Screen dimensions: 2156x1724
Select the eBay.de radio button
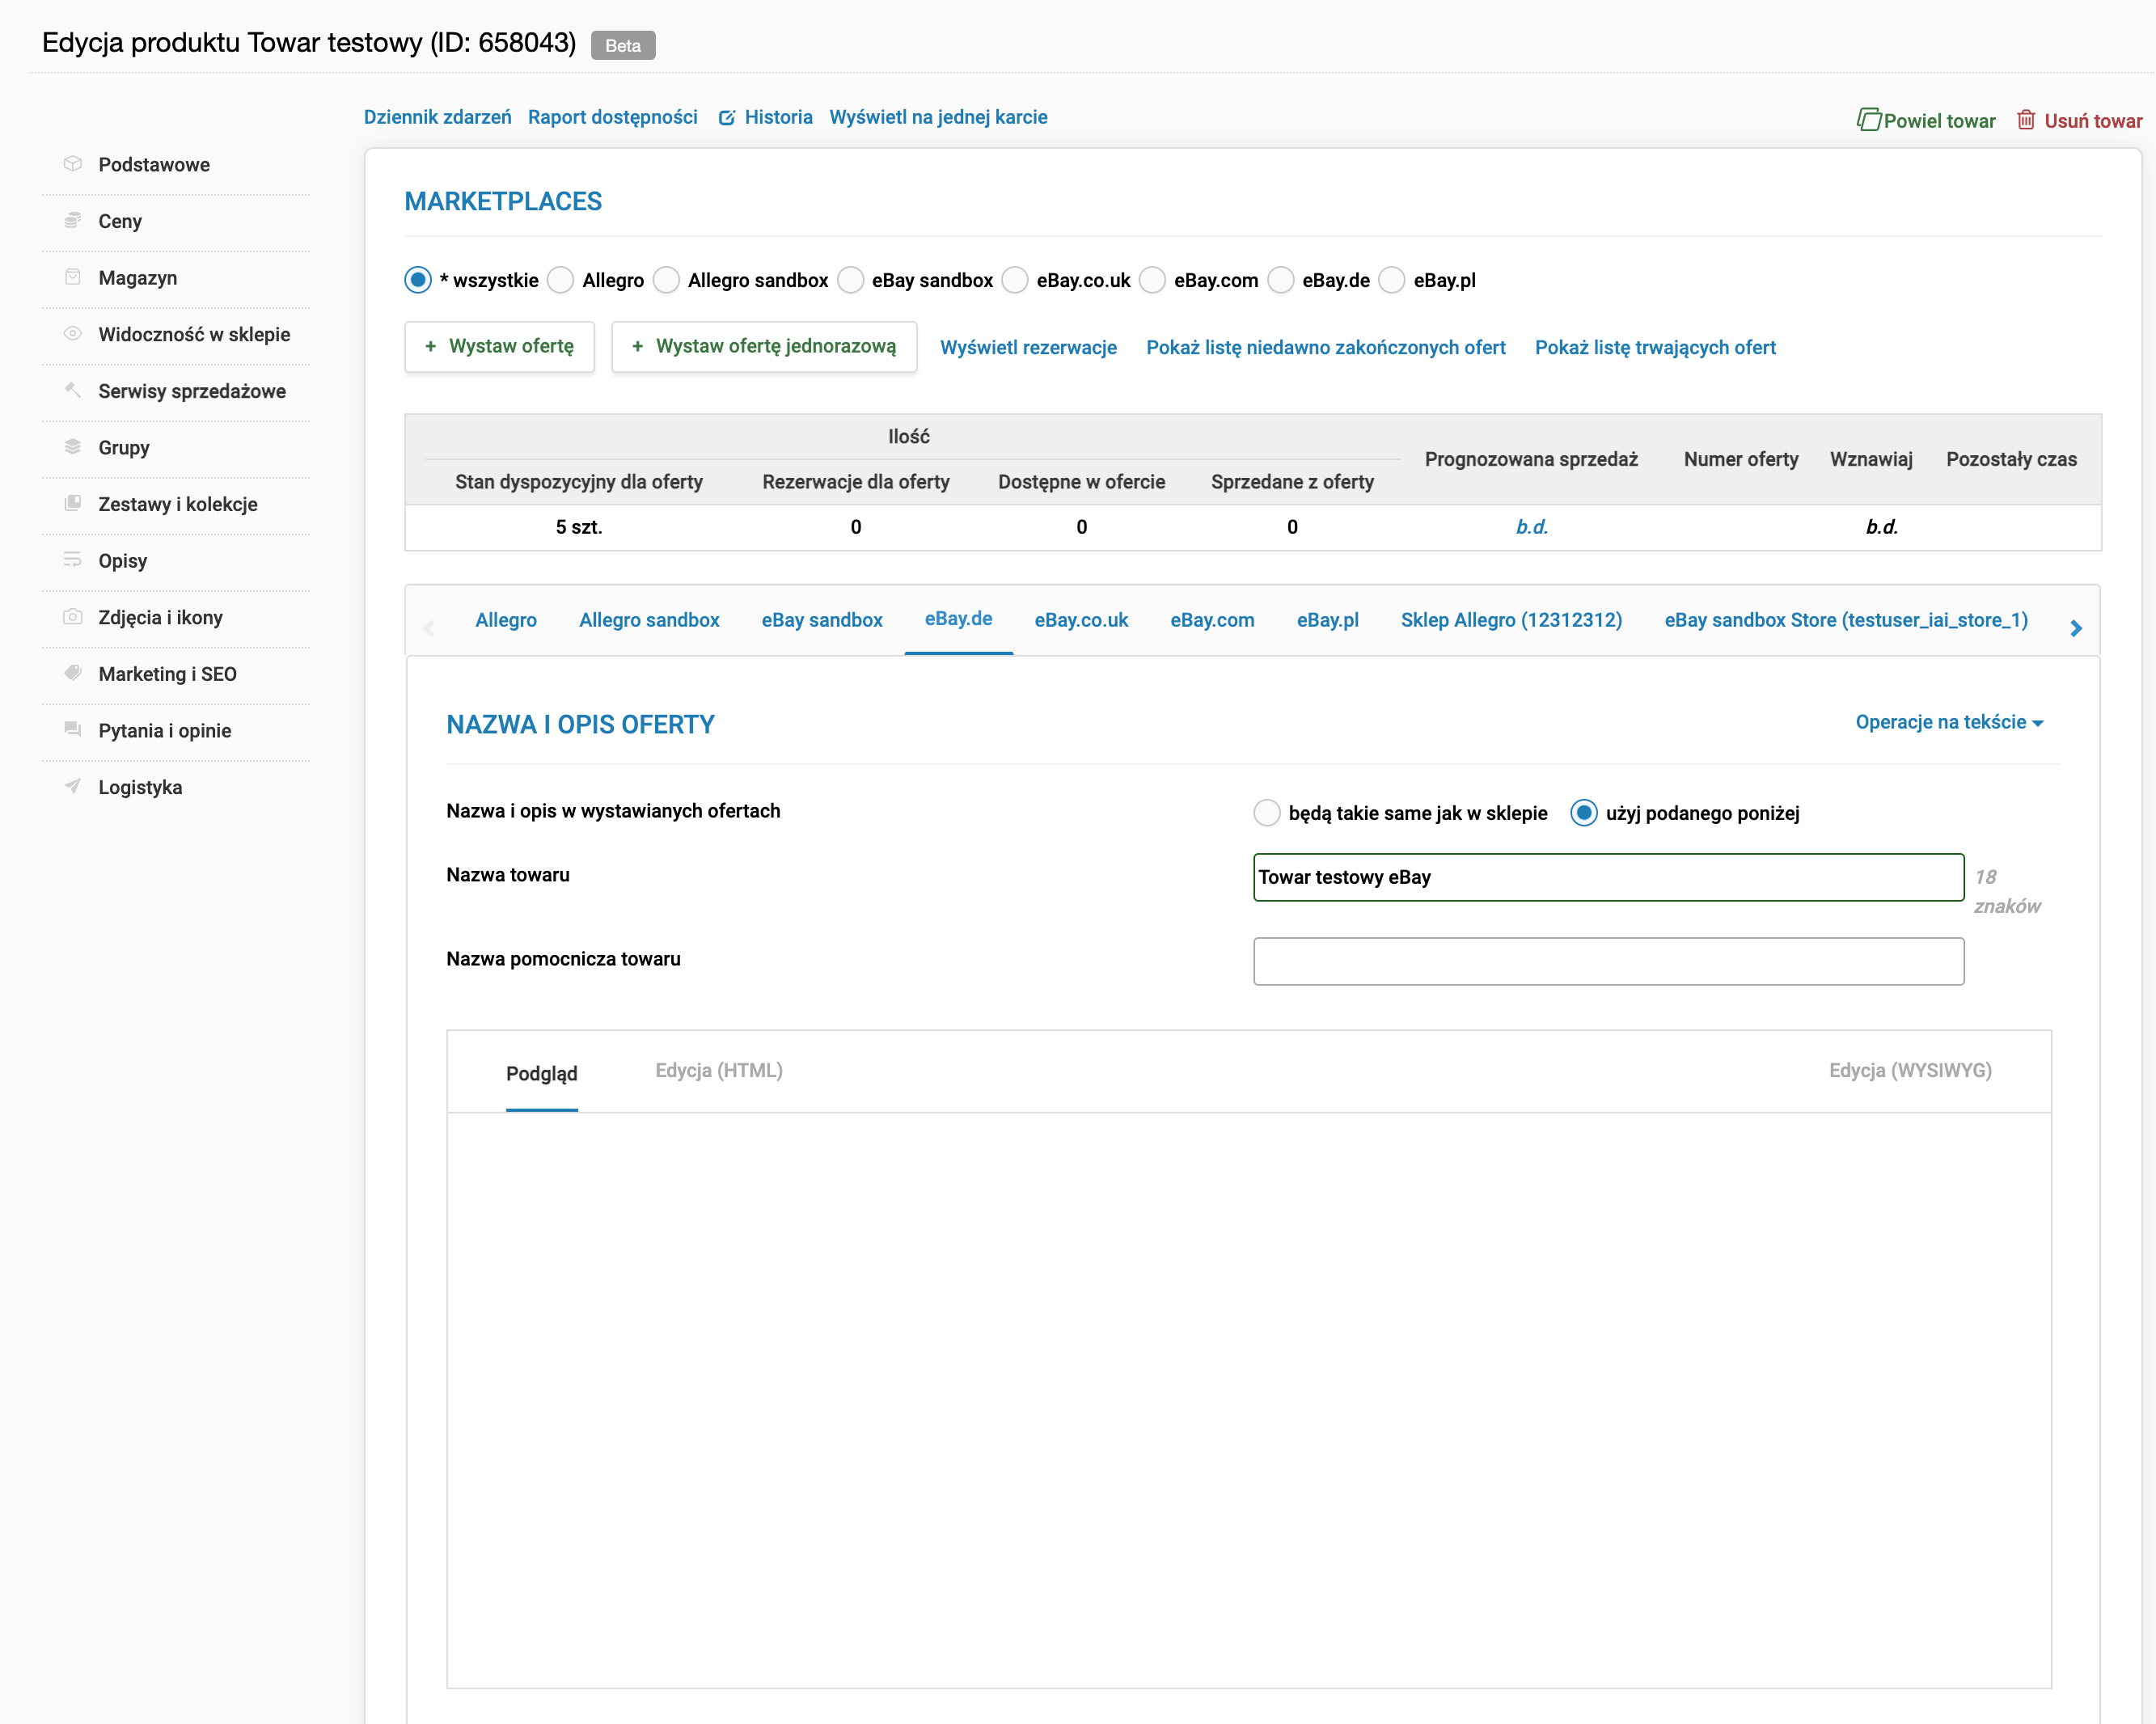point(1281,280)
